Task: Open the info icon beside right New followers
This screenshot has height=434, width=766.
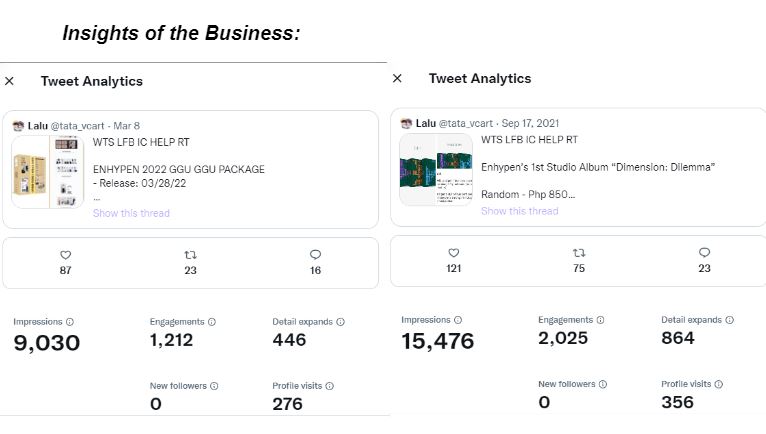Action: click(x=602, y=384)
